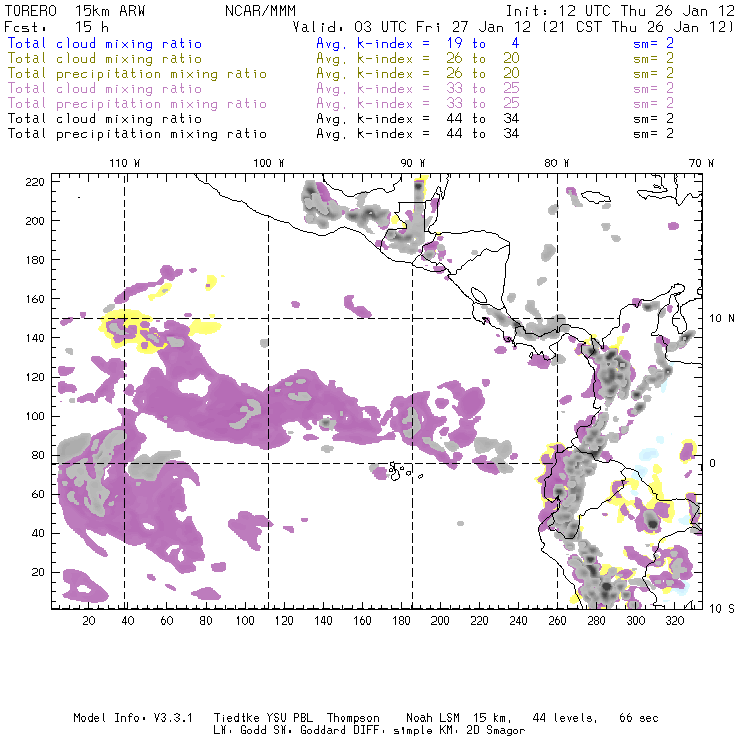Select the "110 W" longitude label

coord(125,163)
